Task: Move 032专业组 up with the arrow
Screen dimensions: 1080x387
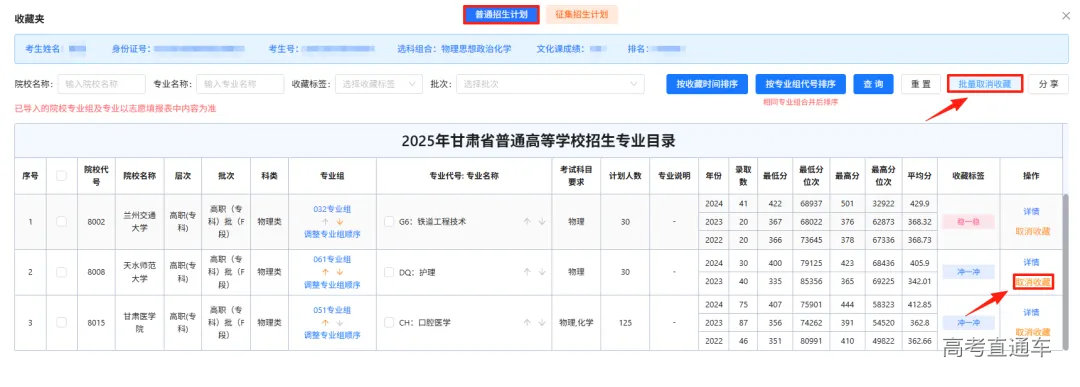Action: tap(325, 222)
